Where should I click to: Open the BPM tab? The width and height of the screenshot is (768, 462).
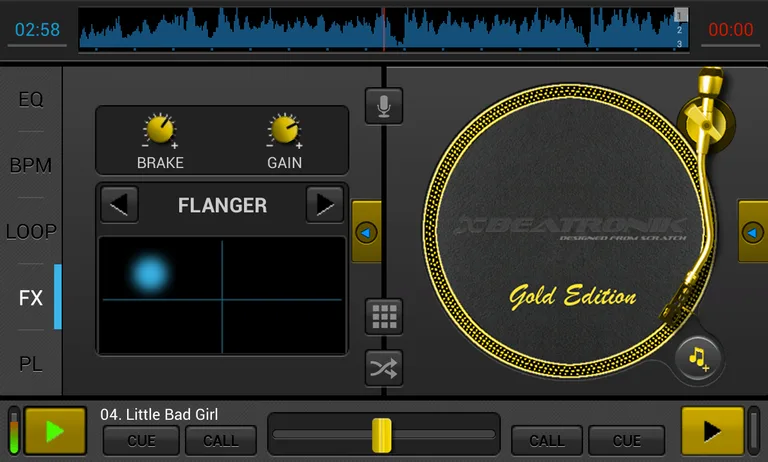[31, 165]
